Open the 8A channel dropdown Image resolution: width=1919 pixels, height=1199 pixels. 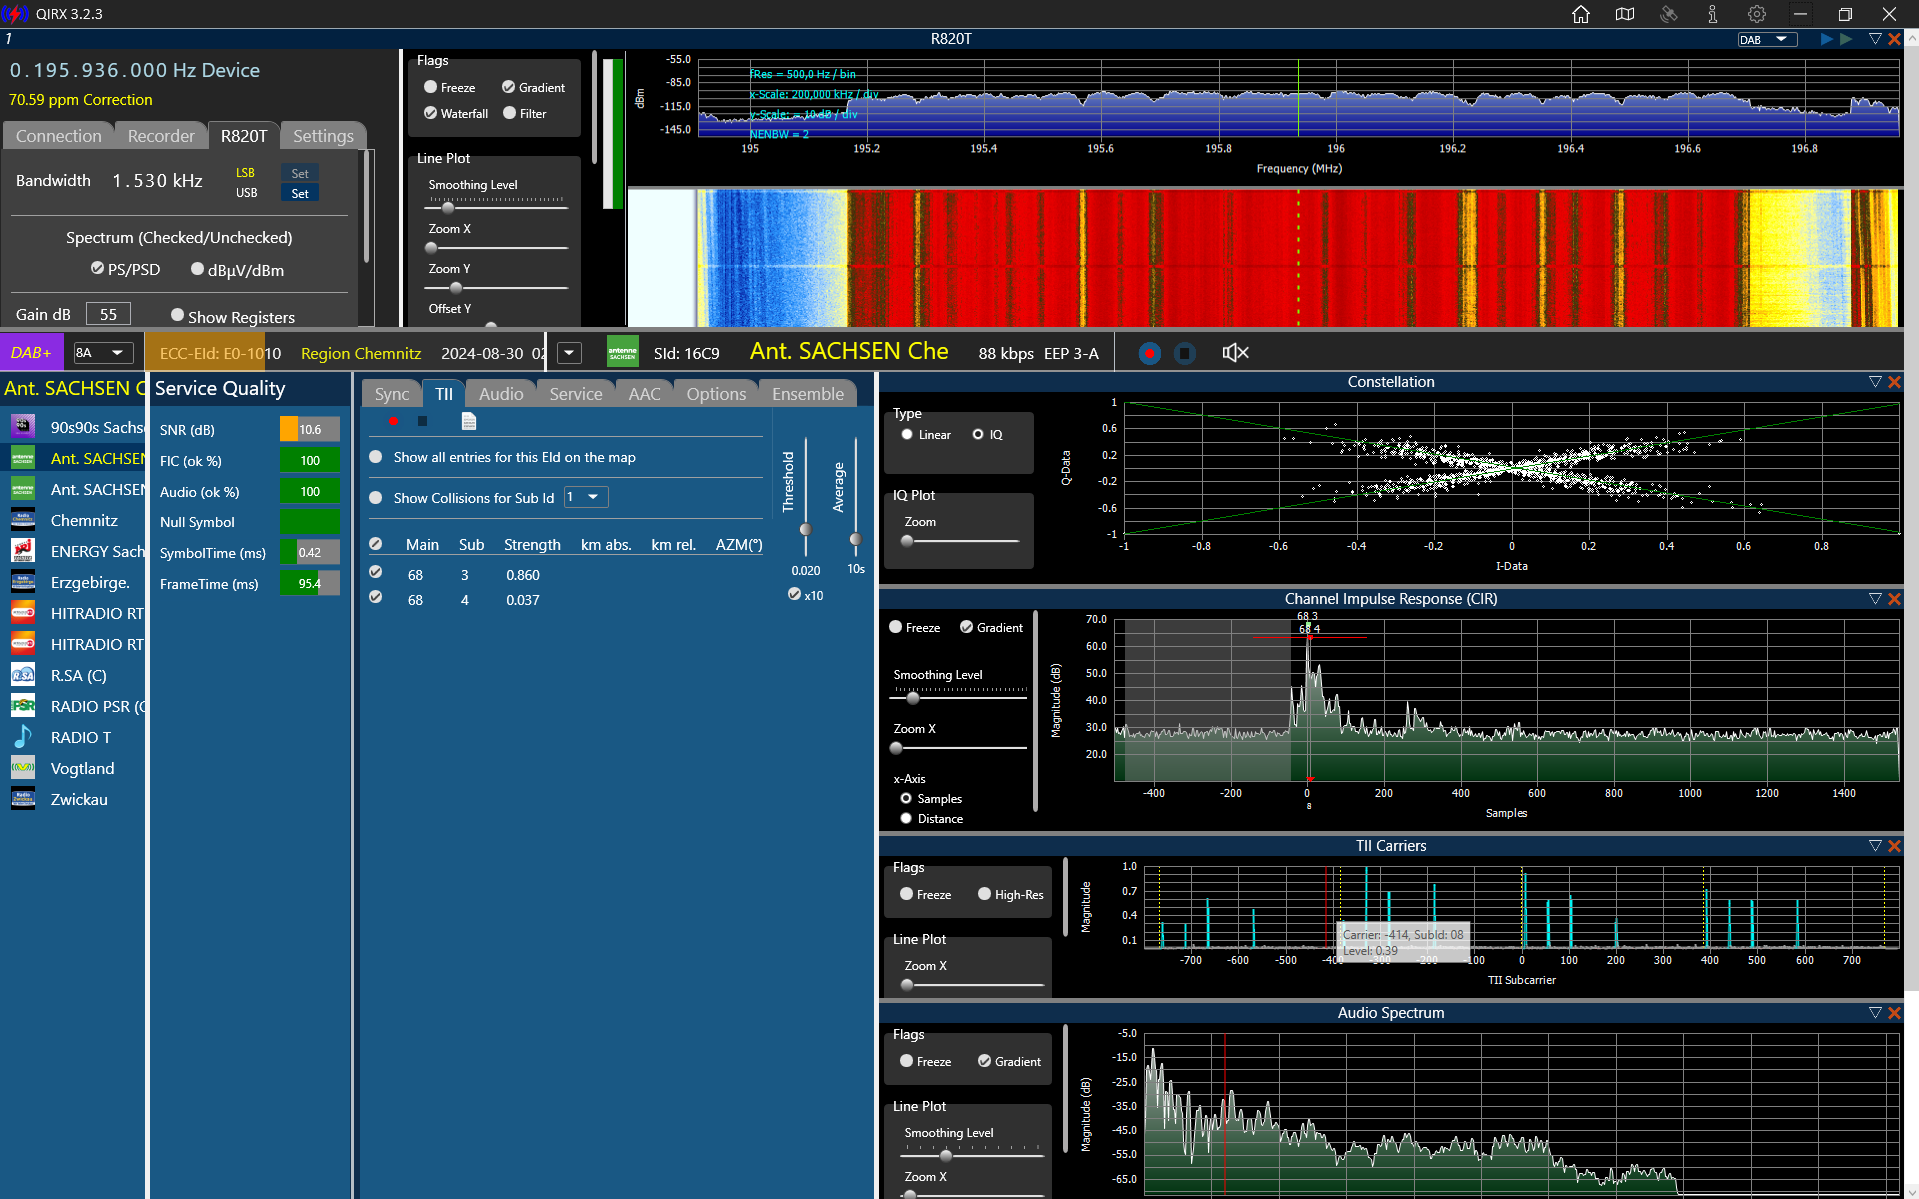pyautogui.click(x=104, y=353)
